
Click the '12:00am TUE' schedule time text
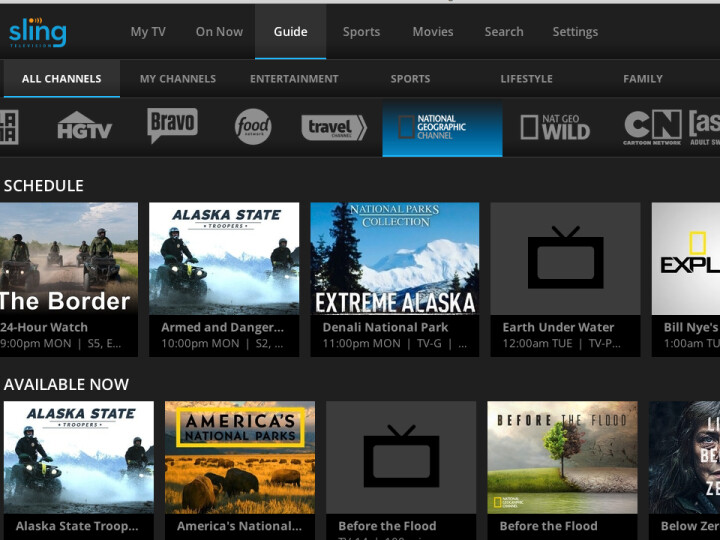[537, 343]
